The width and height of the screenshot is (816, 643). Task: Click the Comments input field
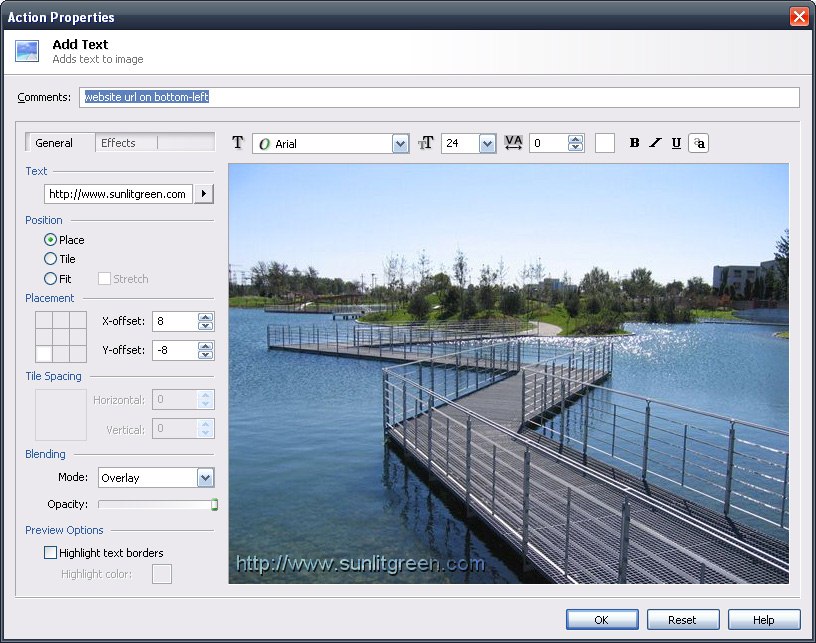439,97
